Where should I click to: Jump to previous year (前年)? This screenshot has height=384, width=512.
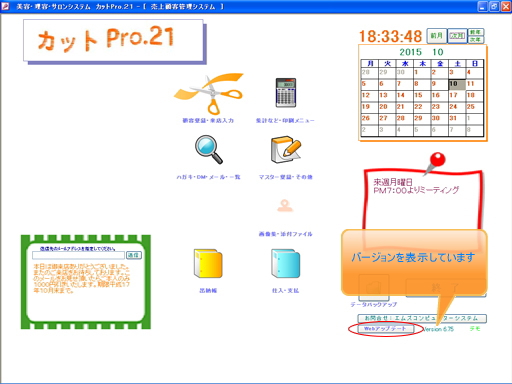point(476,32)
